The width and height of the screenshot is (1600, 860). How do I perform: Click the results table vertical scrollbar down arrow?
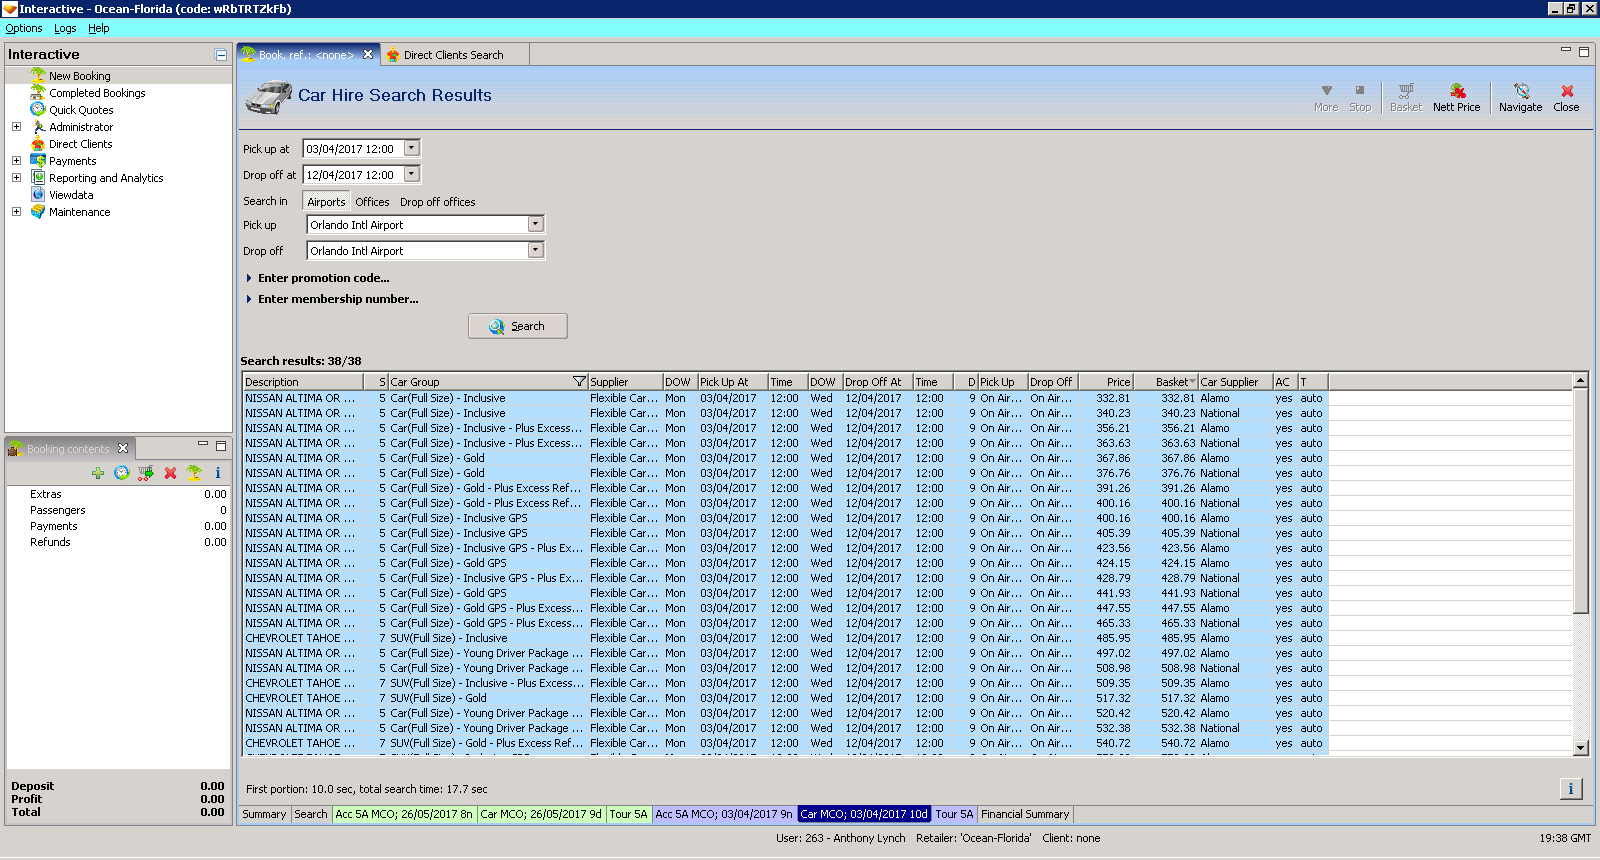pyautogui.click(x=1580, y=747)
